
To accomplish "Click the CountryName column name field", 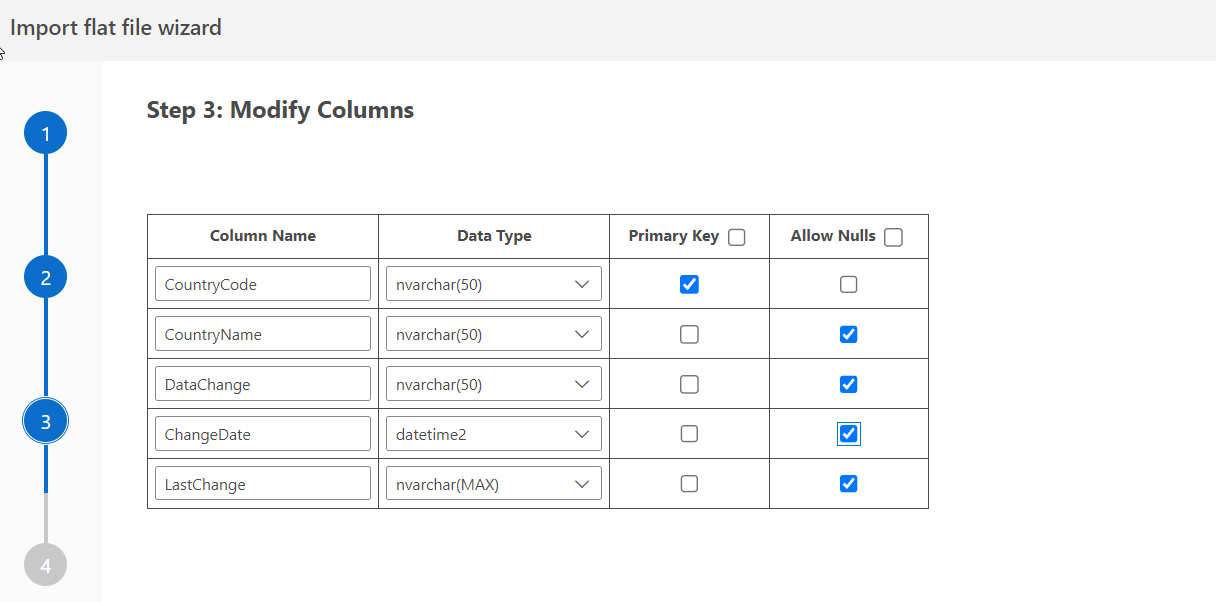I will (x=263, y=334).
